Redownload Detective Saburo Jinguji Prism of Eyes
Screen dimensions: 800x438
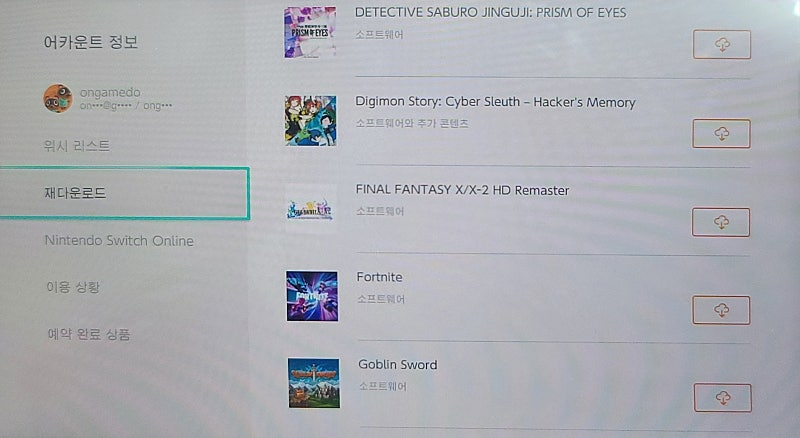(722, 44)
